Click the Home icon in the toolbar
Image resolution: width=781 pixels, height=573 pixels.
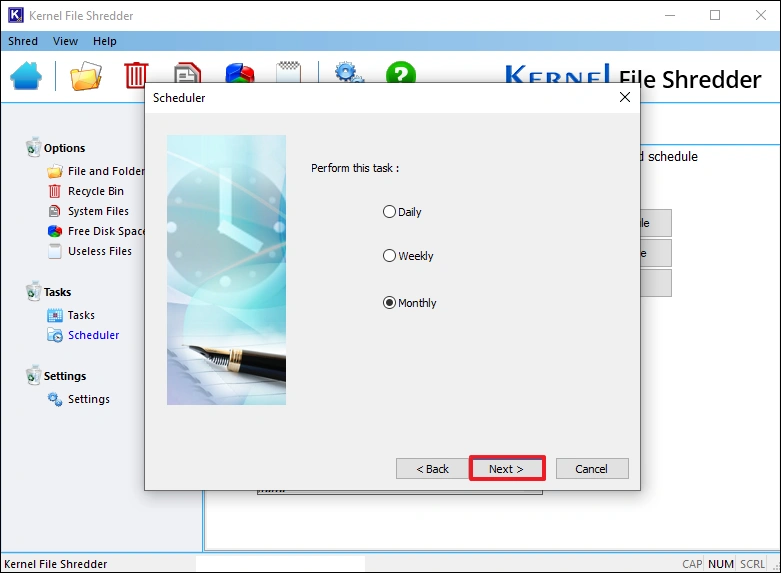(x=26, y=76)
